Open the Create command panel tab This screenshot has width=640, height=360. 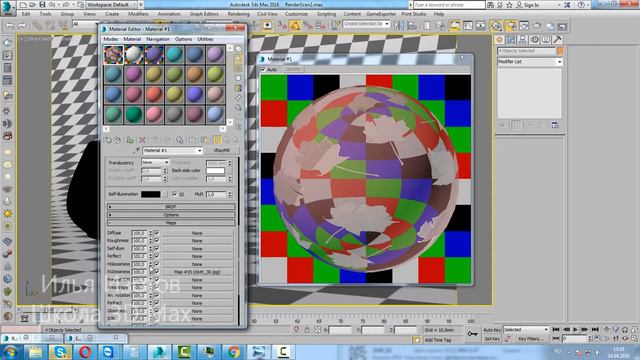(499, 39)
